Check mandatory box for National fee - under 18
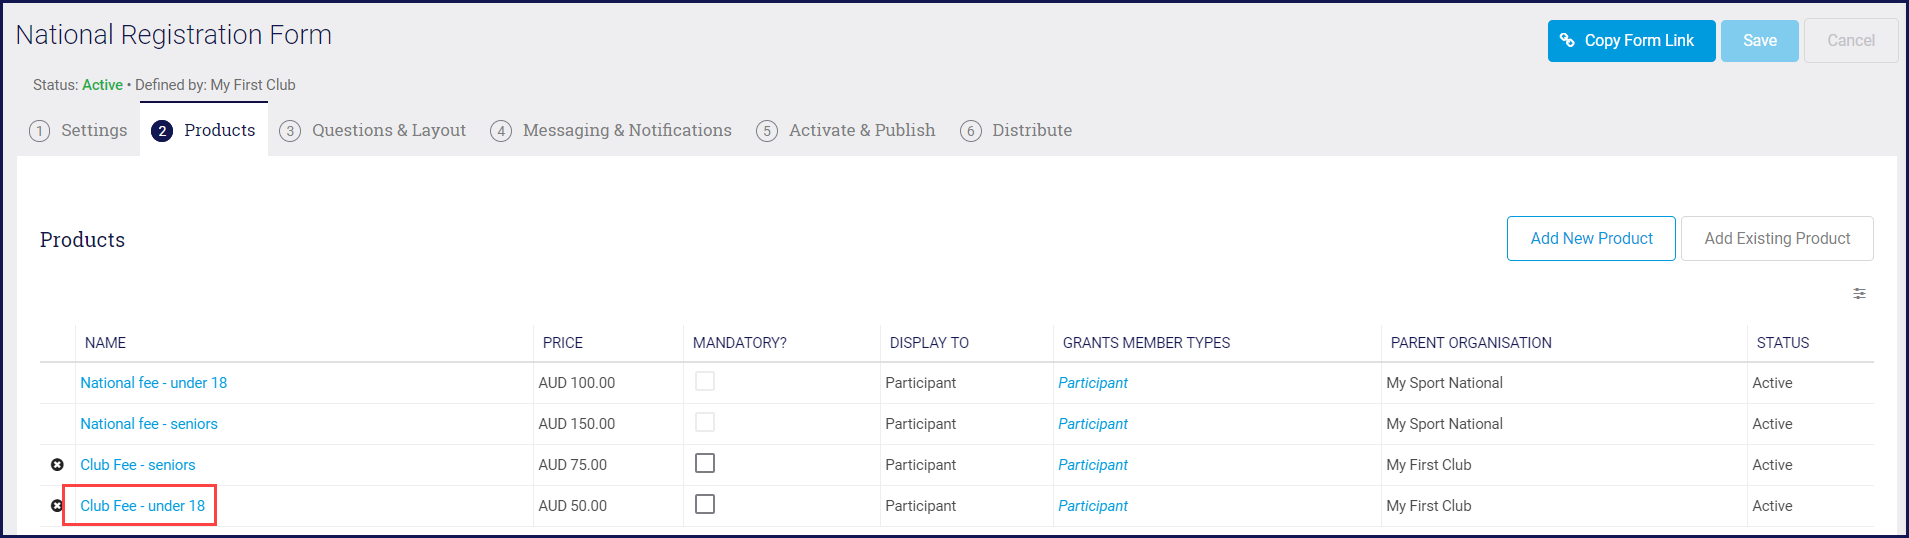The image size is (1909, 538). click(705, 382)
